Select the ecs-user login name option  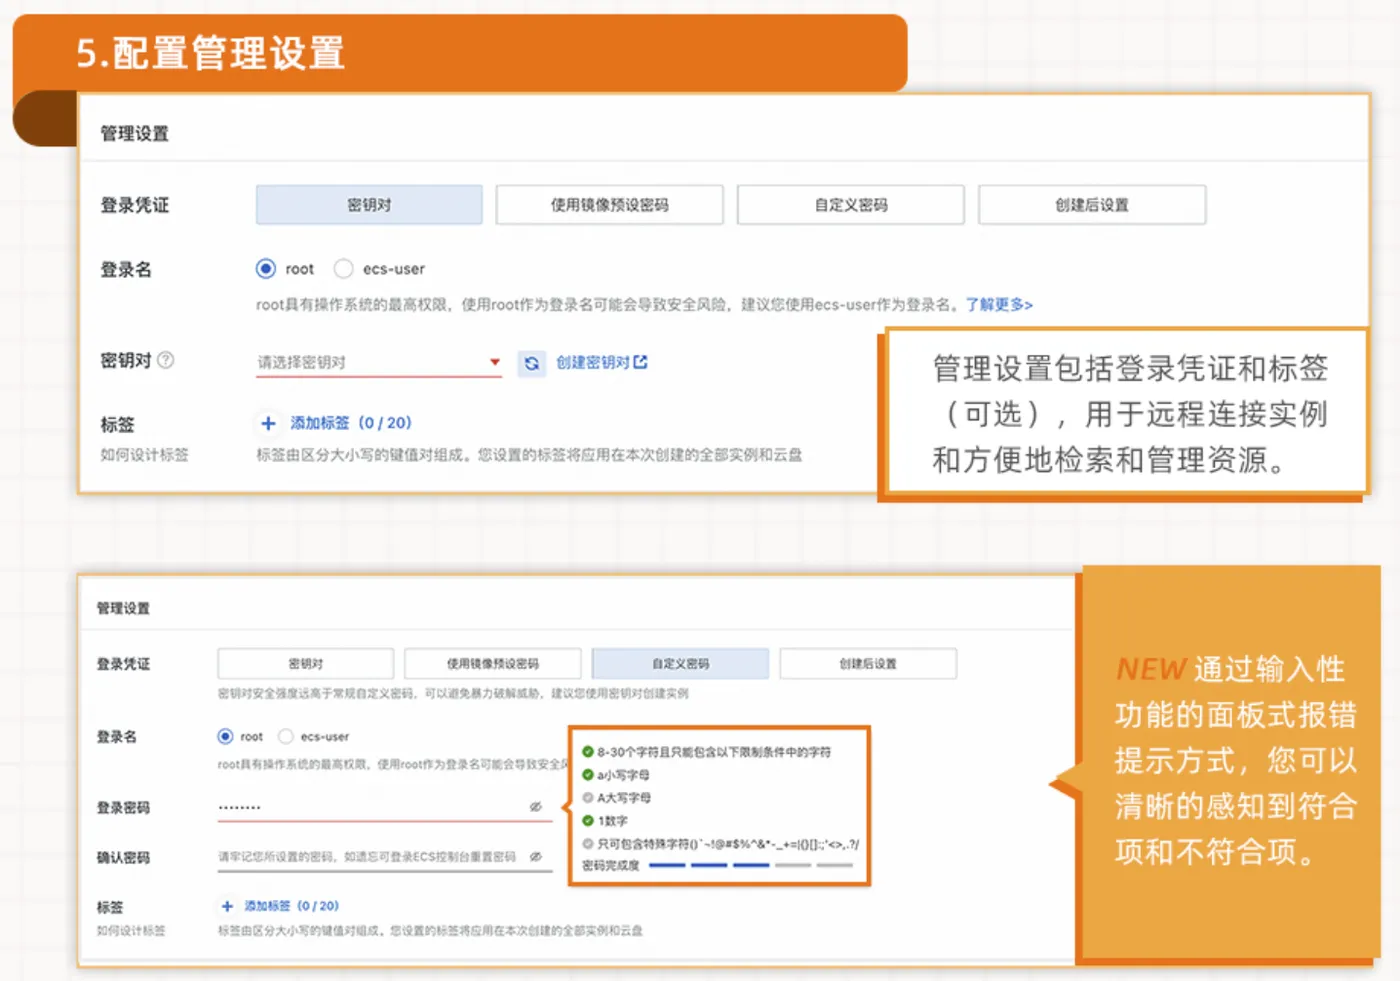pyautogui.click(x=343, y=268)
